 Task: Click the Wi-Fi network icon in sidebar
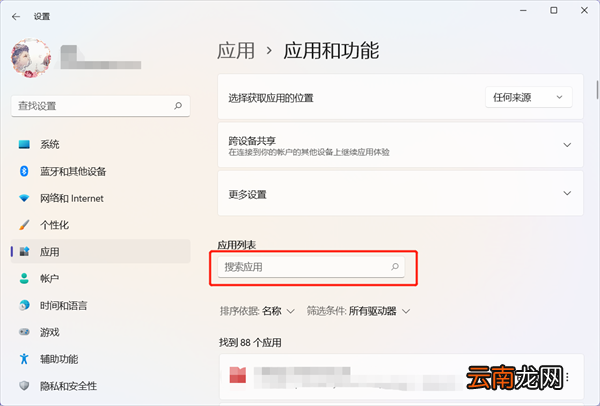[24, 198]
